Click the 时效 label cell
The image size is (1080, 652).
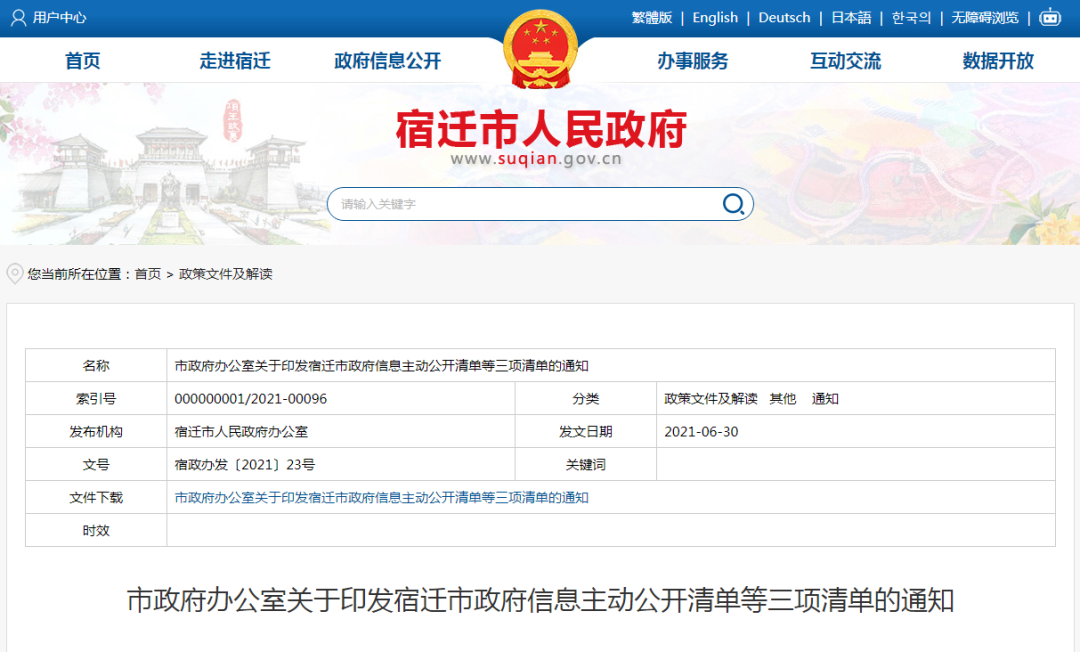pyautogui.click(x=96, y=531)
